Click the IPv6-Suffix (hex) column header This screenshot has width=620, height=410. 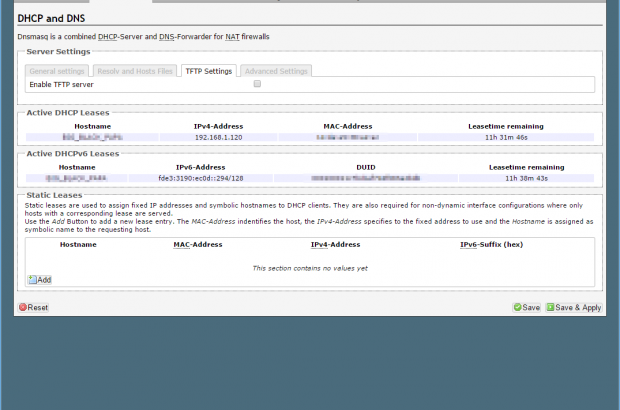click(x=492, y=244)
